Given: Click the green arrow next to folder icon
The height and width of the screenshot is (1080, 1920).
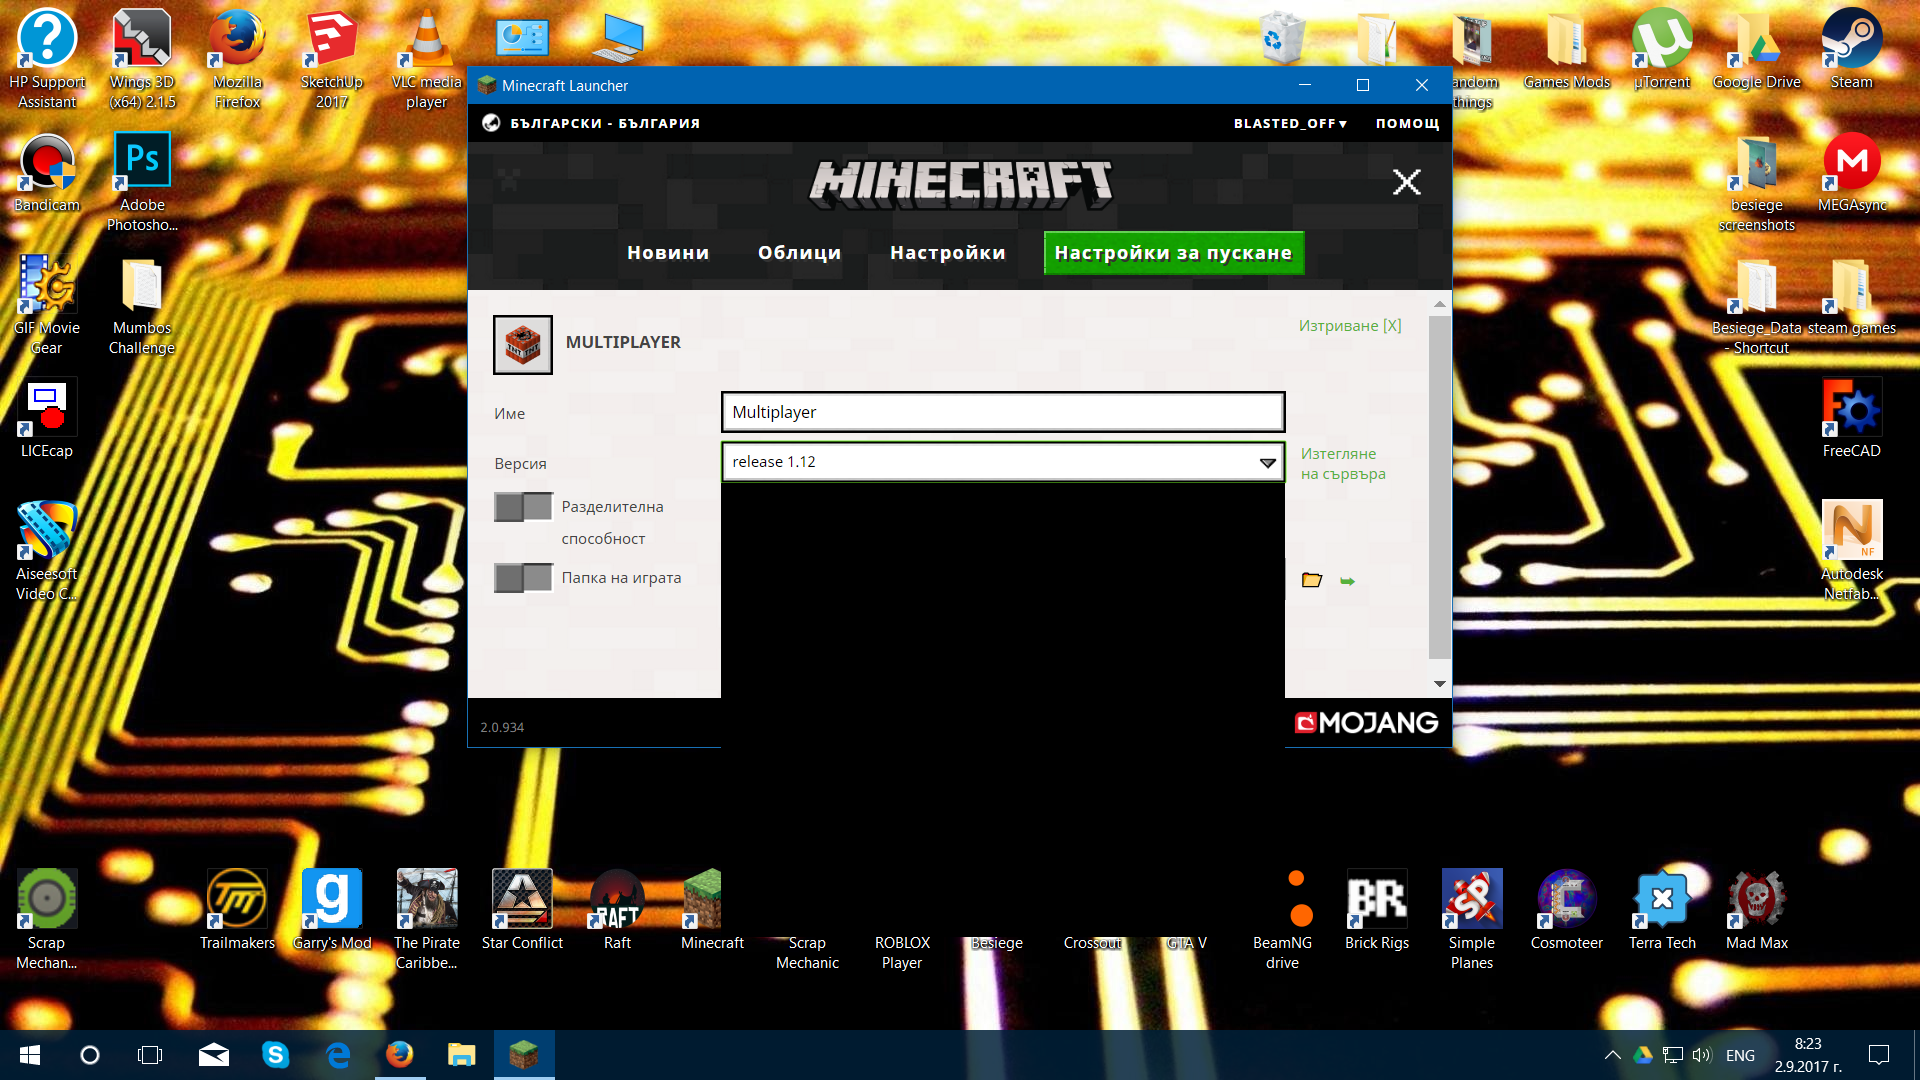Looking at the screenshot, I should [x=1347, y=581].
